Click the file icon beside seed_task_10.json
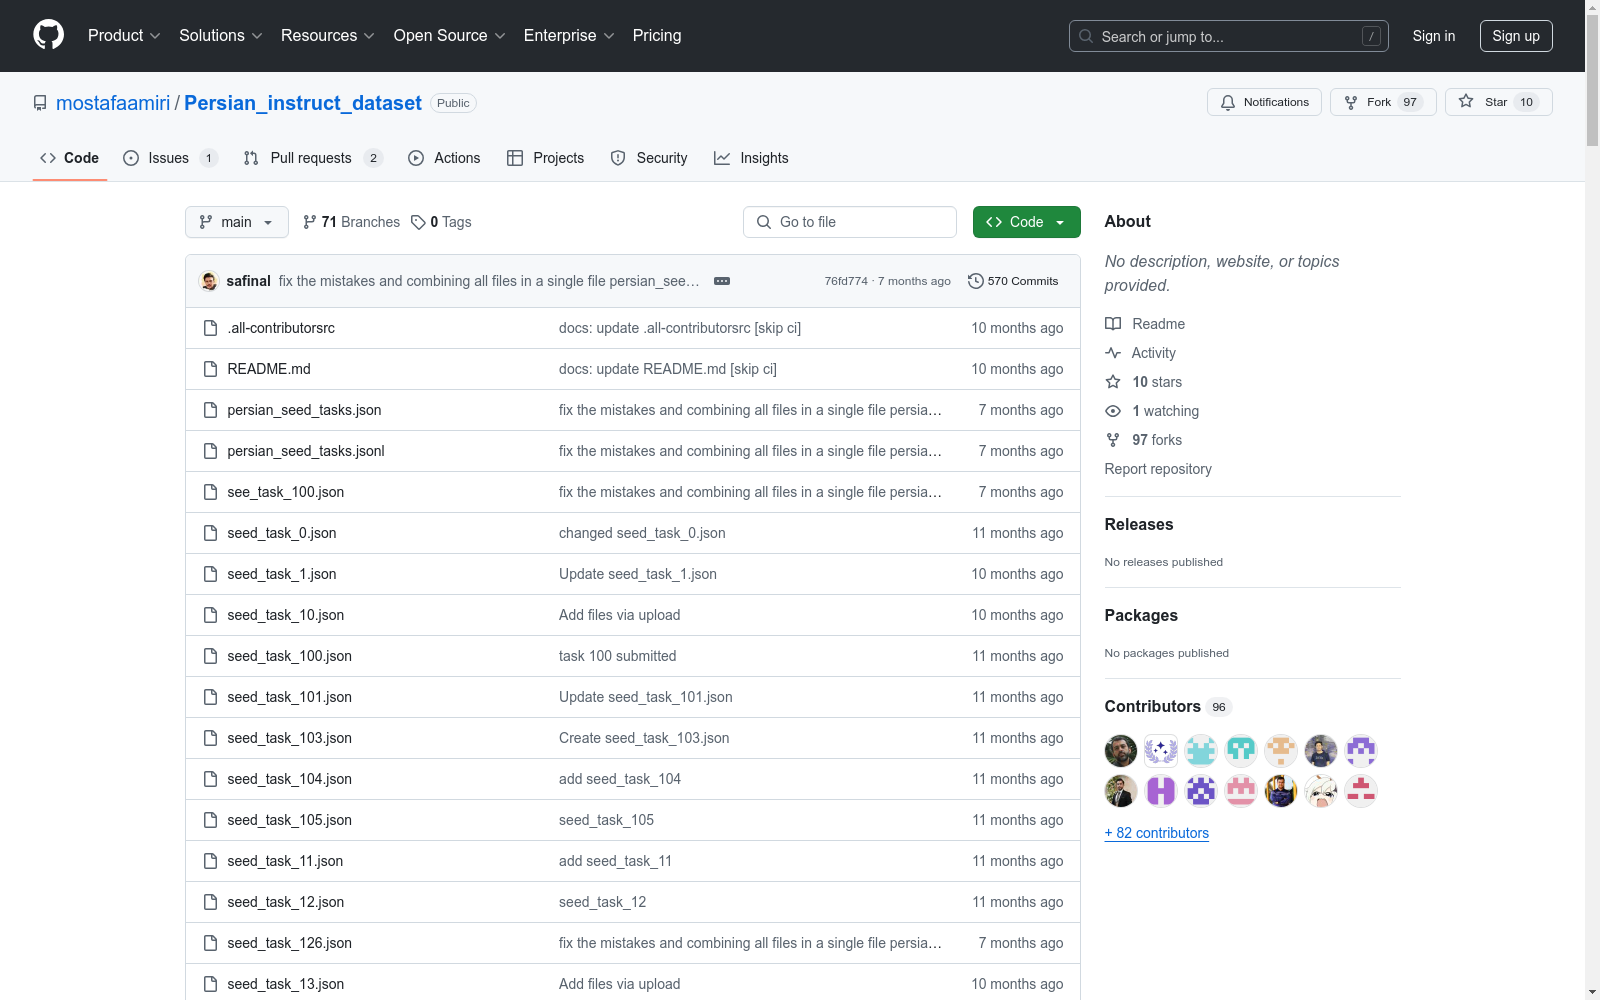This screenshot has width=1600, height=1000. pos(210,615)
